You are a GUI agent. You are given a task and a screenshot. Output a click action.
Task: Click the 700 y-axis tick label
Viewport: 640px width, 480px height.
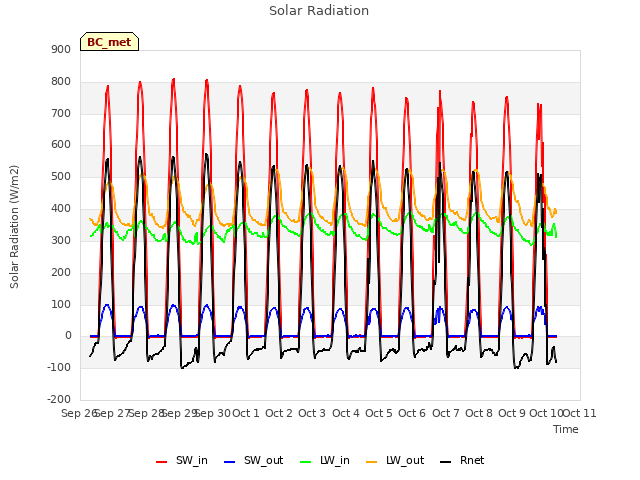pyautogui.click(x=61, y=113)
